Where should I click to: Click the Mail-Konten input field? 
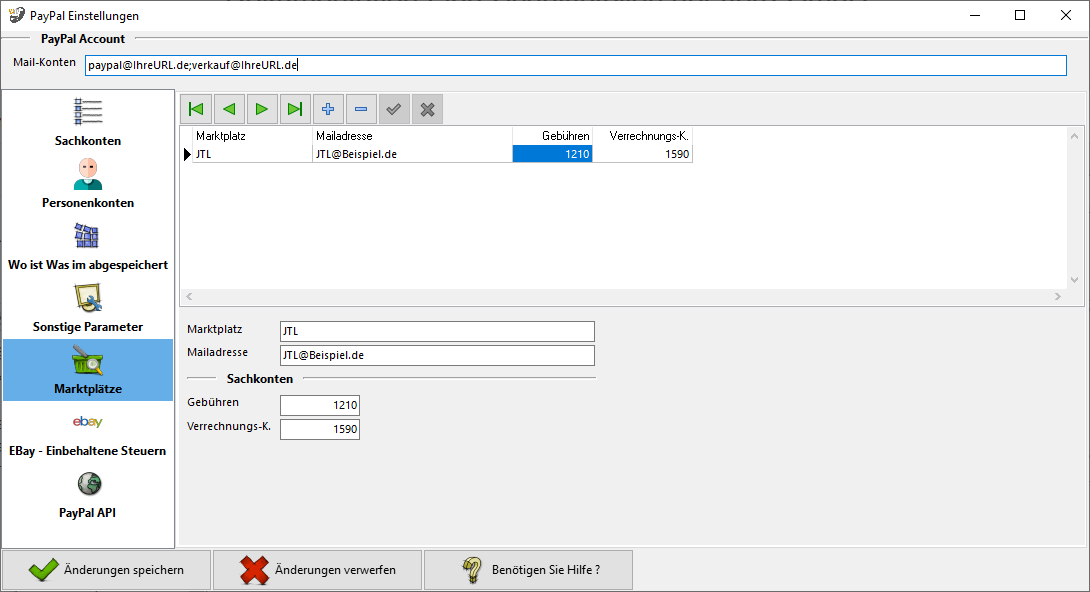[x=575, y=65]
